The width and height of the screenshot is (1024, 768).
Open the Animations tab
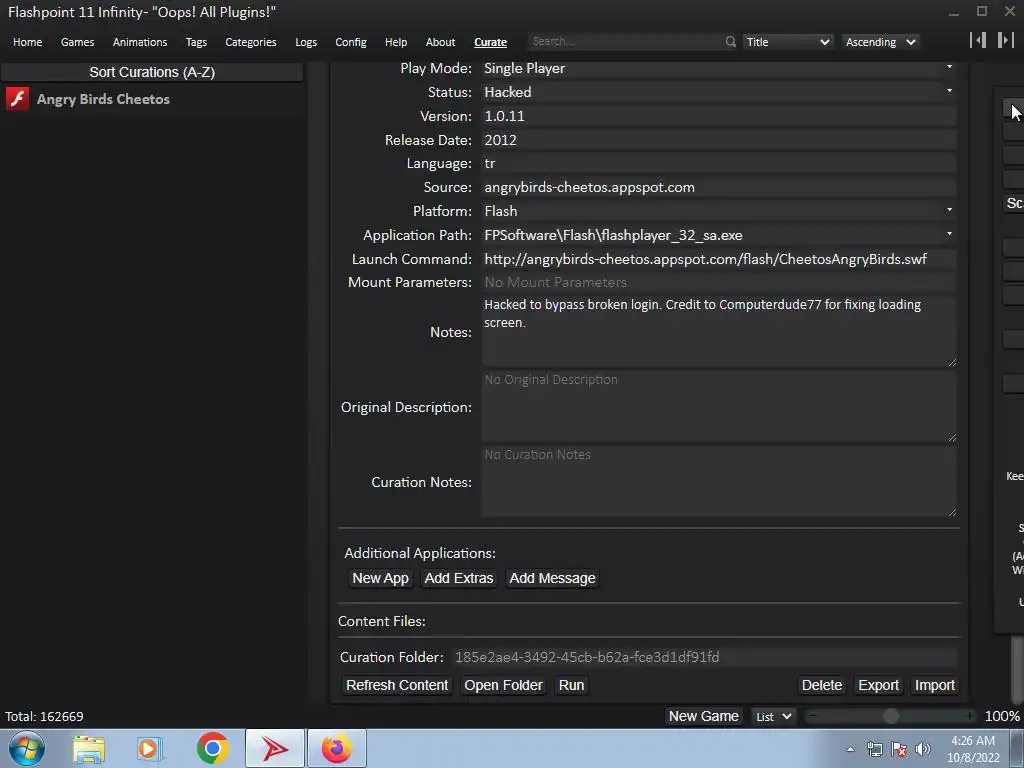[140, 42]
